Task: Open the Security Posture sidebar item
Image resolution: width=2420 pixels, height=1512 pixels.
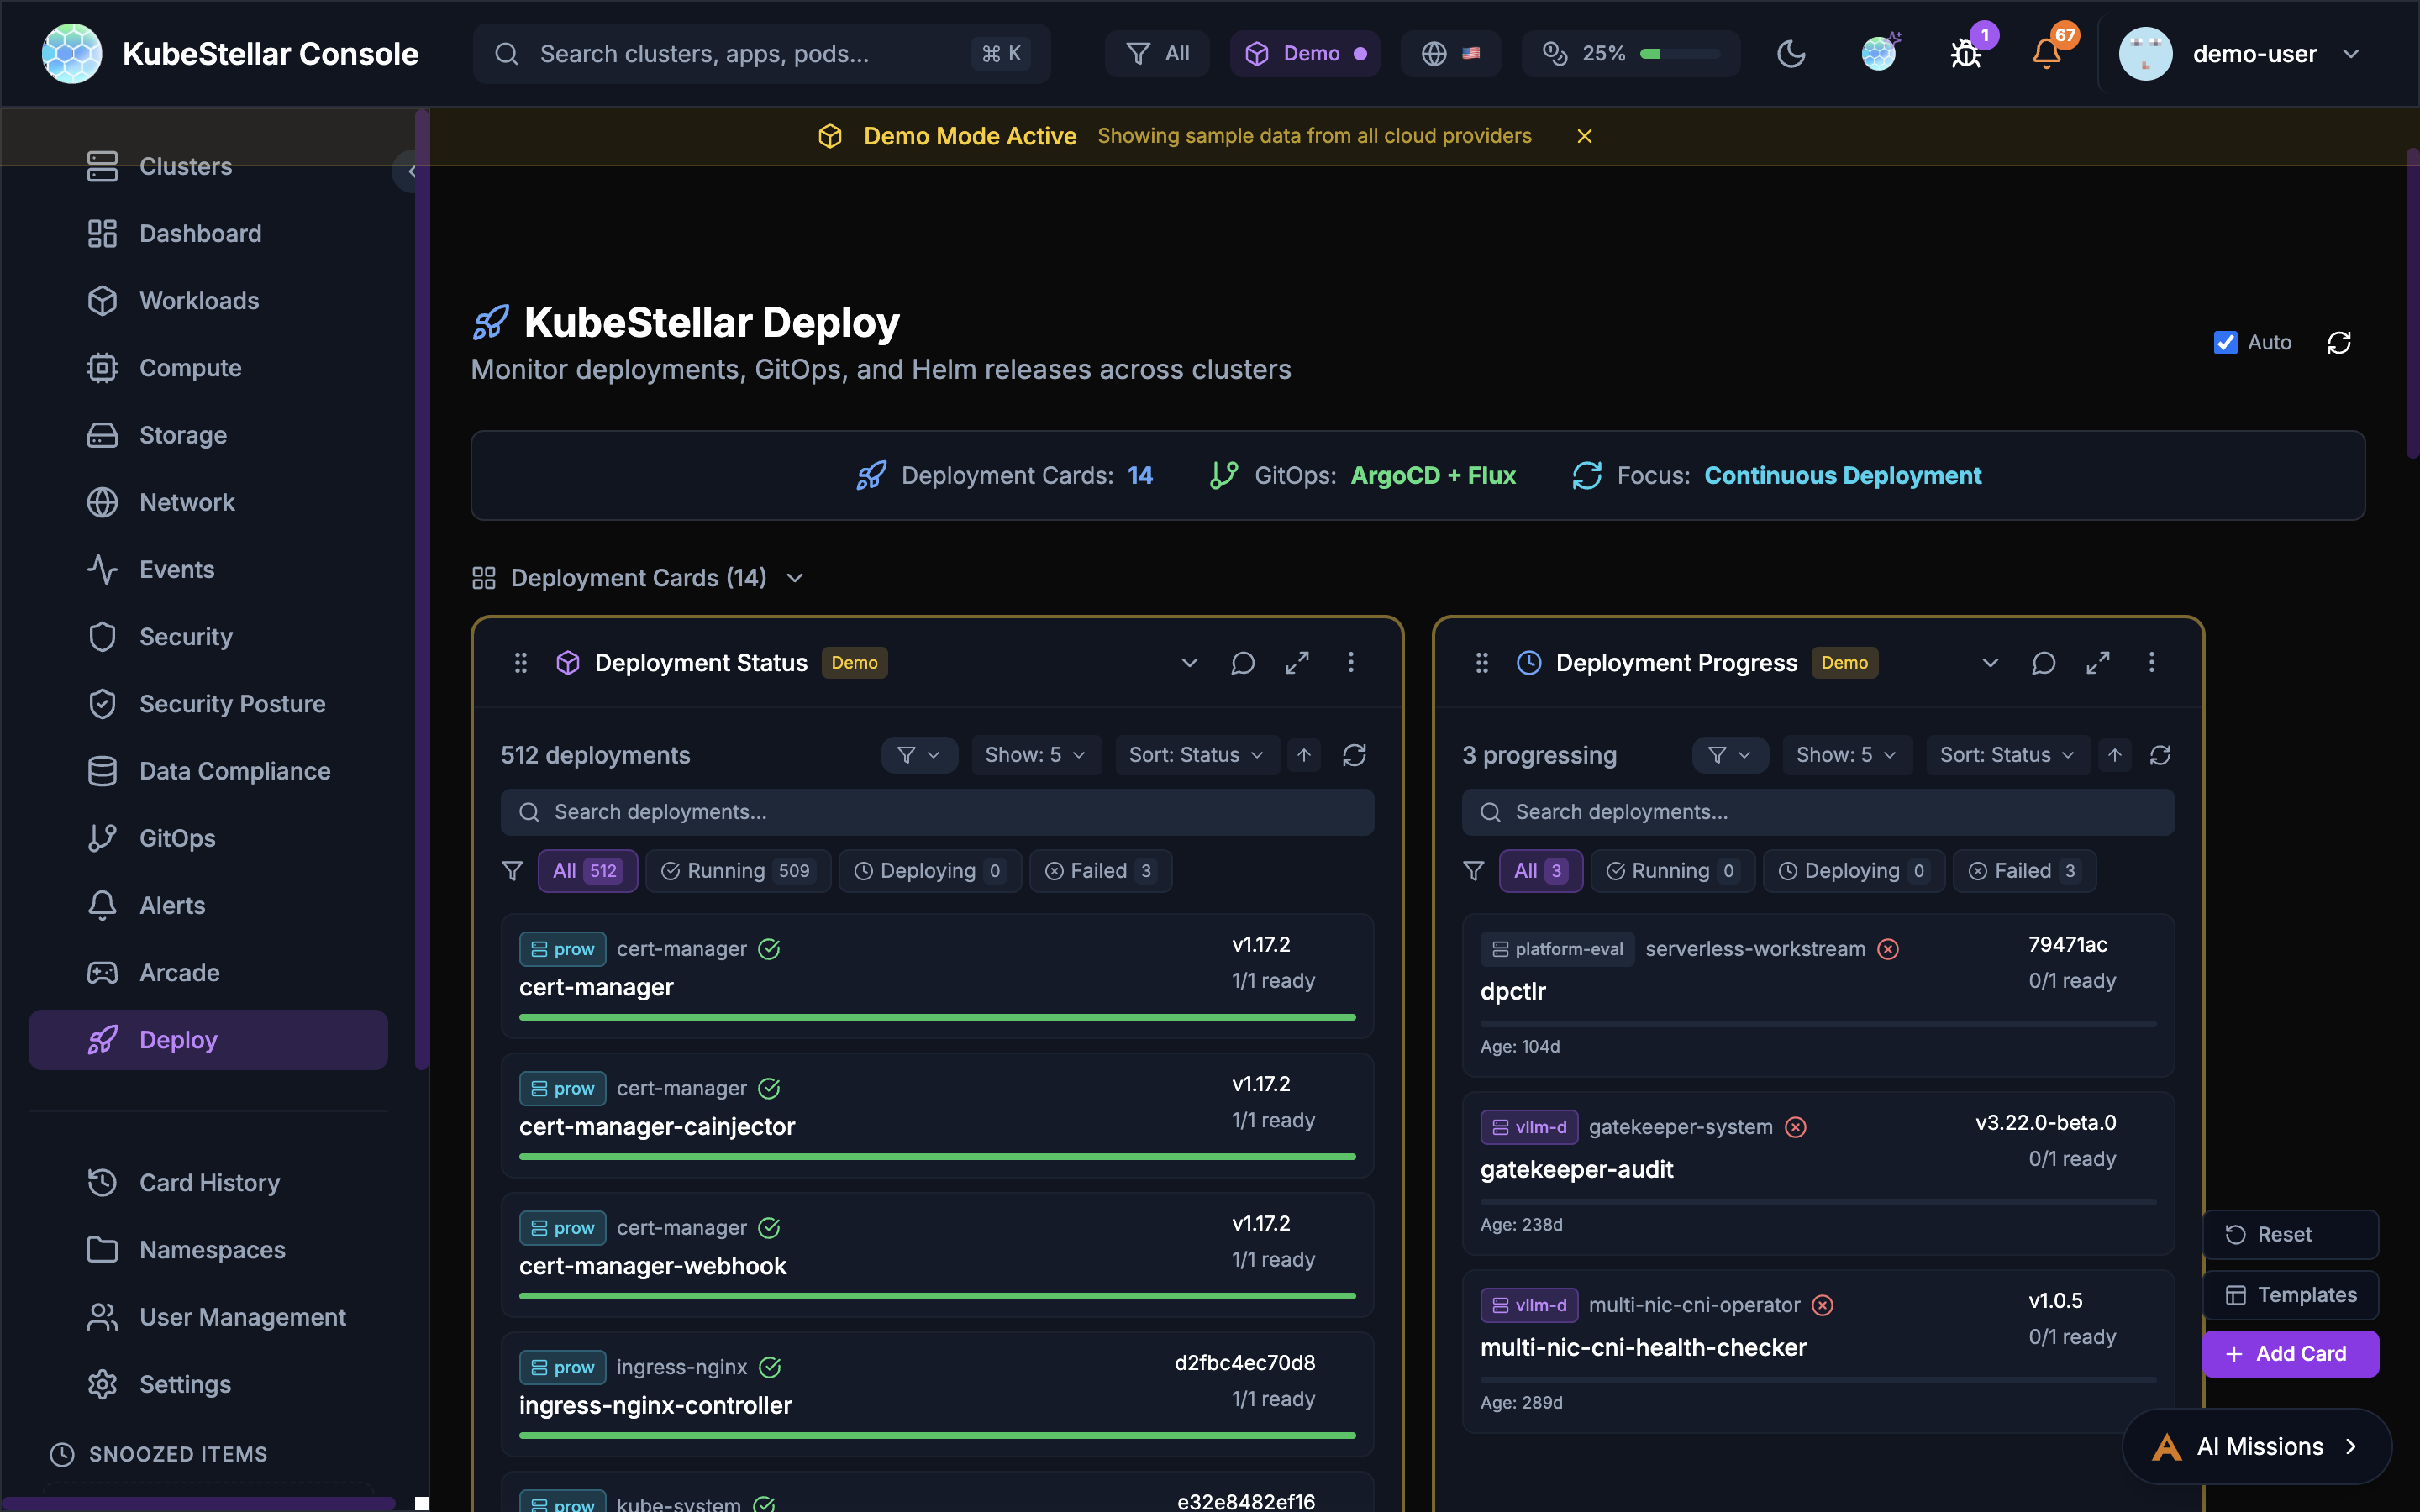Action: tap(230, 703)
